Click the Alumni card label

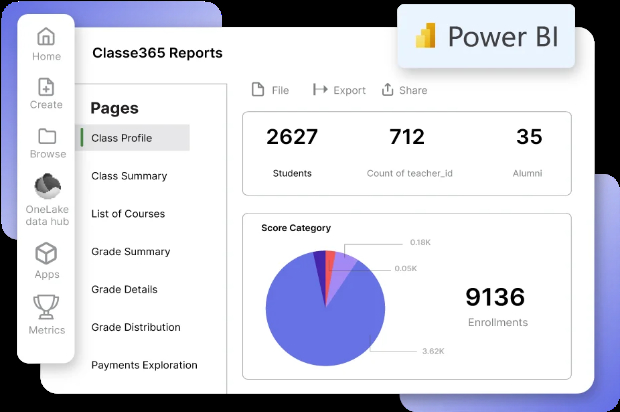tap(527, 173)
